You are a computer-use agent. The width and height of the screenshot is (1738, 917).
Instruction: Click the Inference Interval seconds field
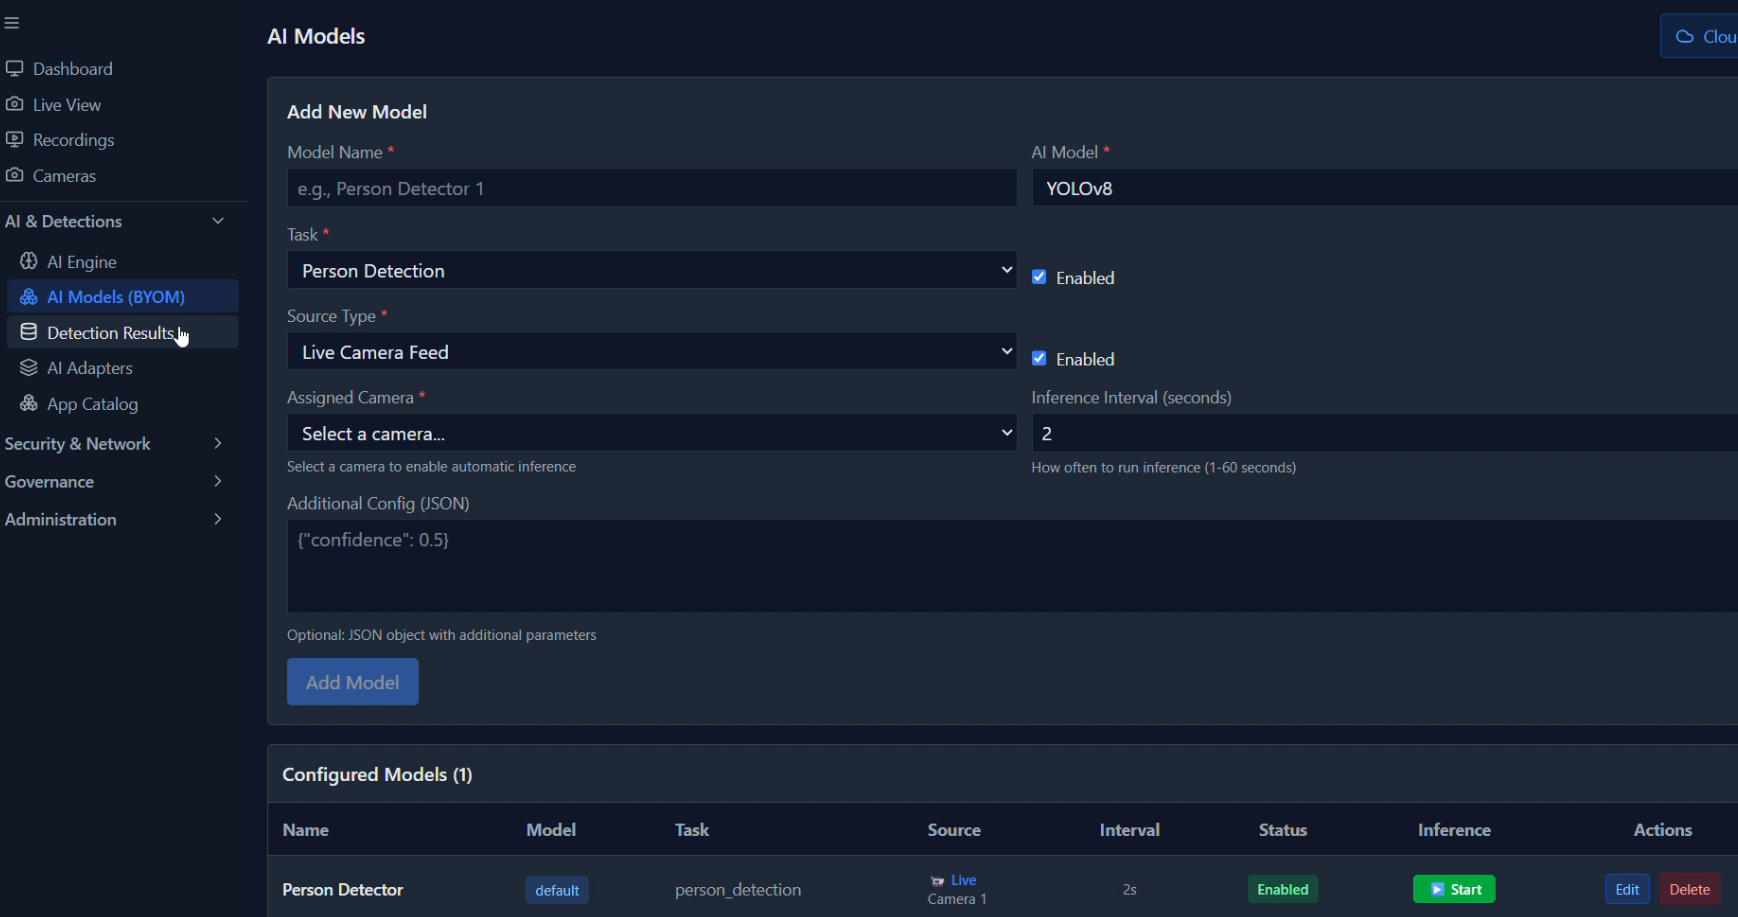[1385, 433]
